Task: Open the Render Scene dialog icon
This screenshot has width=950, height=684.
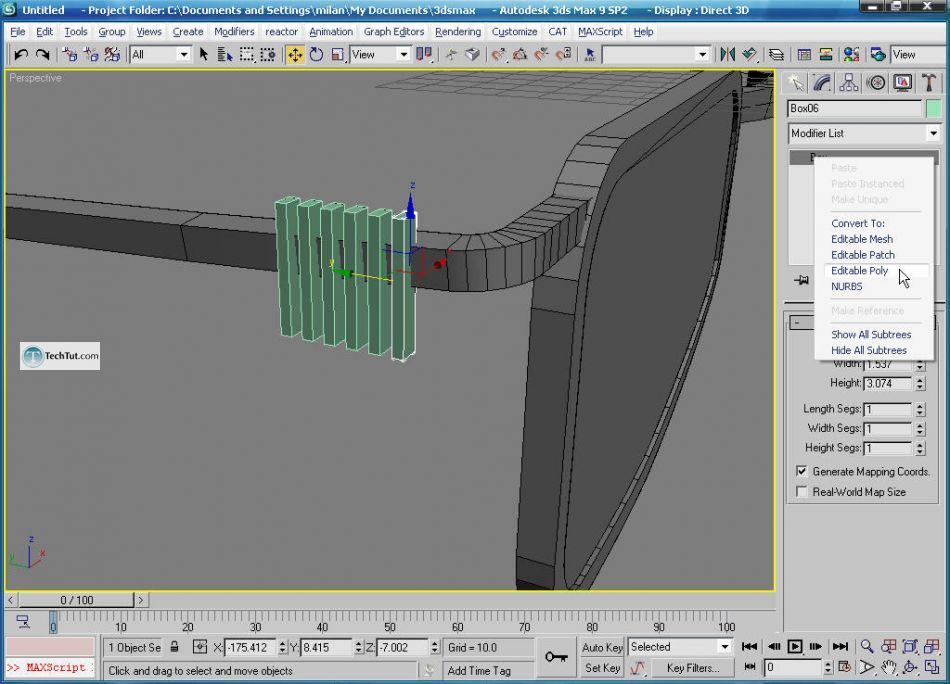Action: coord(878,55)
